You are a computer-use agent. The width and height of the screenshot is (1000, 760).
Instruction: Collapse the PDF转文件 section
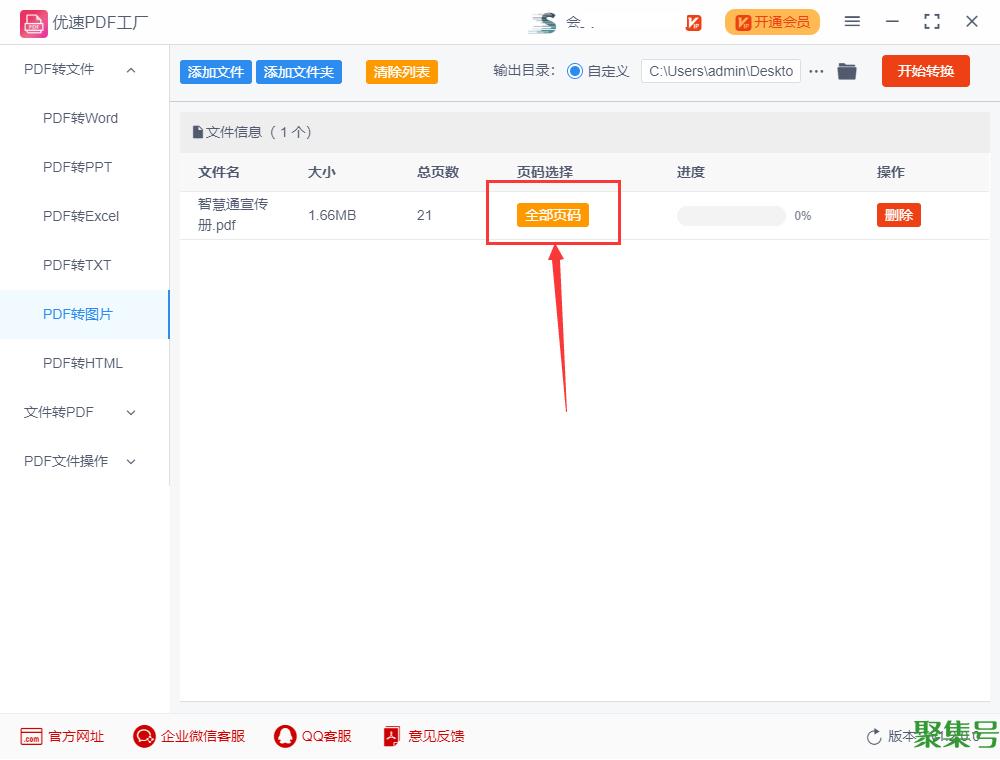131,69
